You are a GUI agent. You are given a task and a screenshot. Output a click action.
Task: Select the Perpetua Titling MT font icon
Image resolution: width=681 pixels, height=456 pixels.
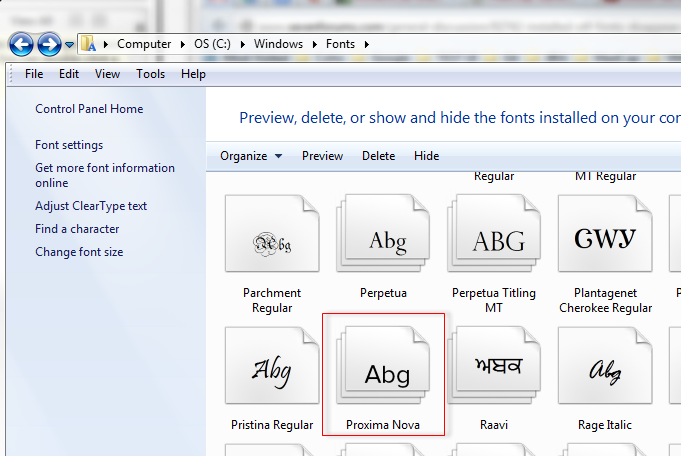[494, 234]
